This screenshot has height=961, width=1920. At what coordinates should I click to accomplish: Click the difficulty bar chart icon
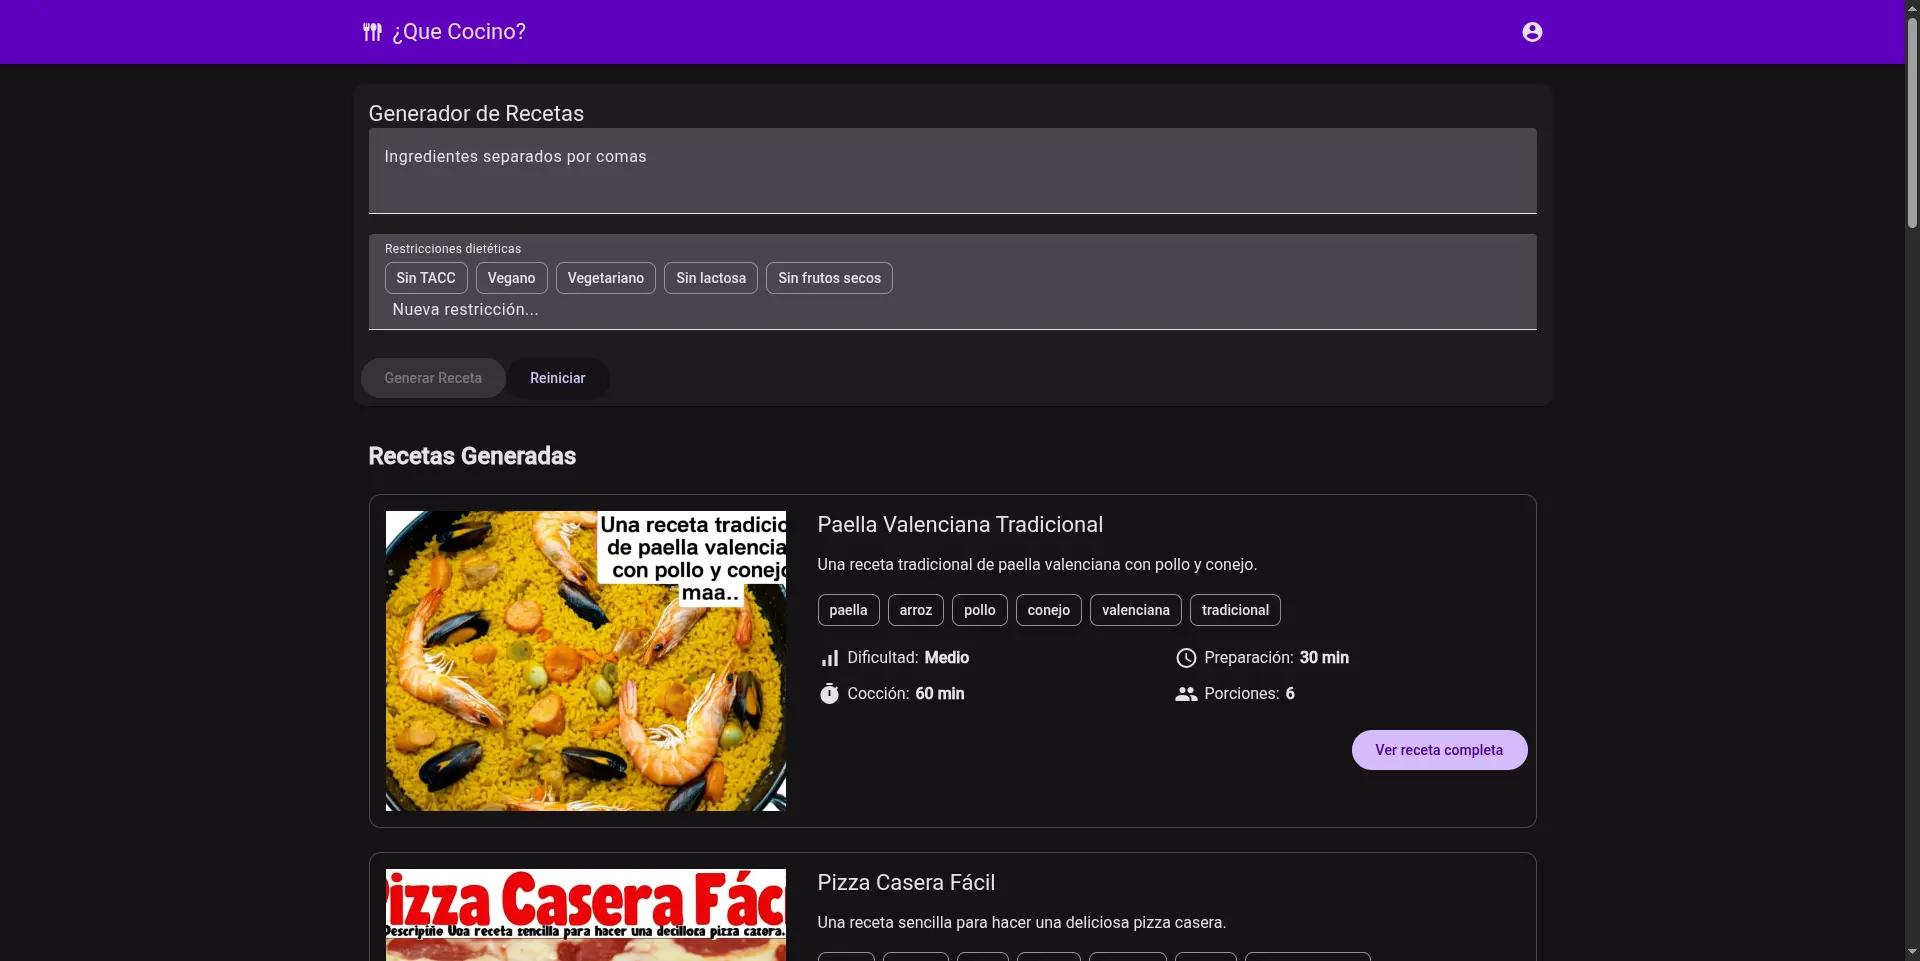tap(829, 658)
